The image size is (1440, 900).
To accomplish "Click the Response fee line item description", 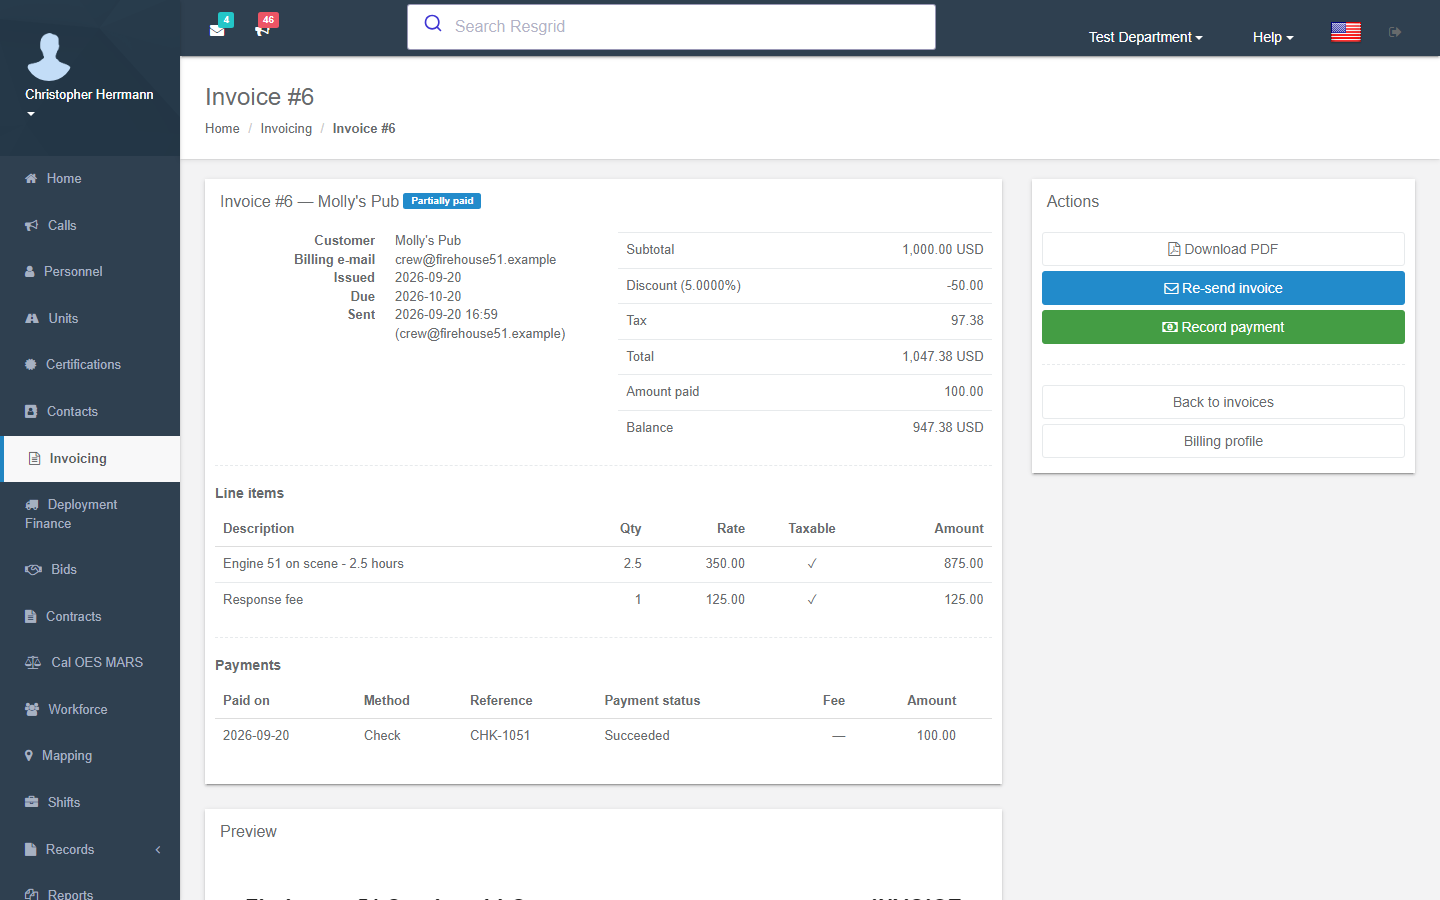I will coord(263,600).
